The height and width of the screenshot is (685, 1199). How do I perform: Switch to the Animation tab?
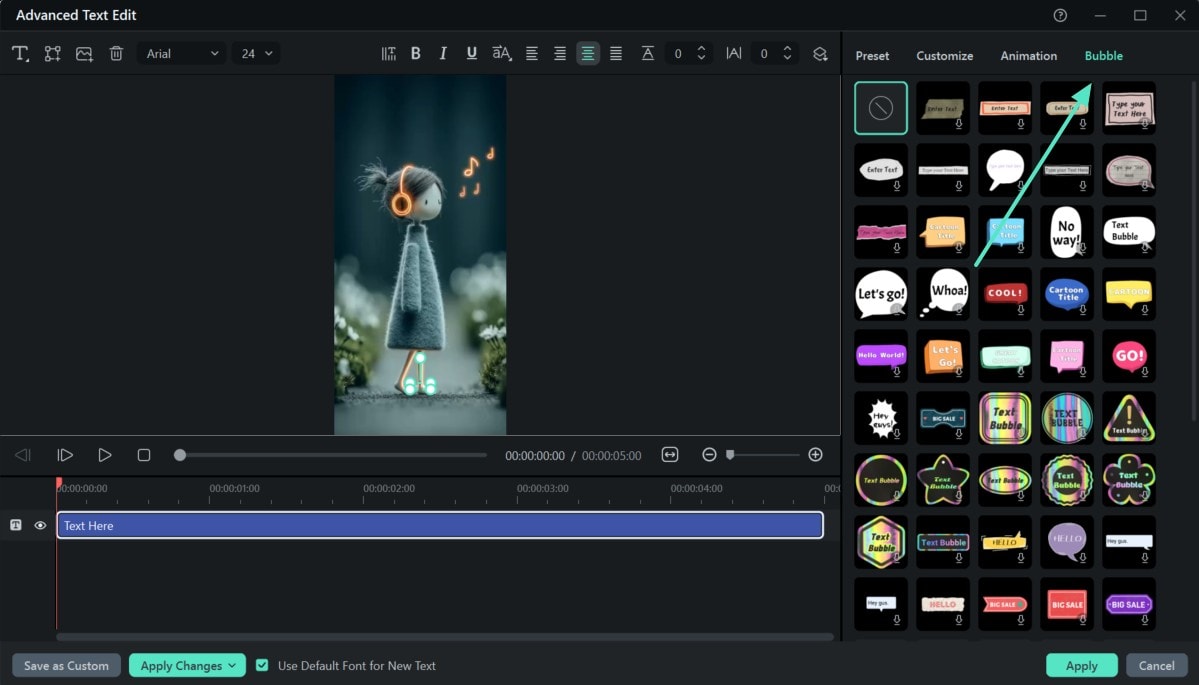pyautogui.click(x=1028, y=56)
